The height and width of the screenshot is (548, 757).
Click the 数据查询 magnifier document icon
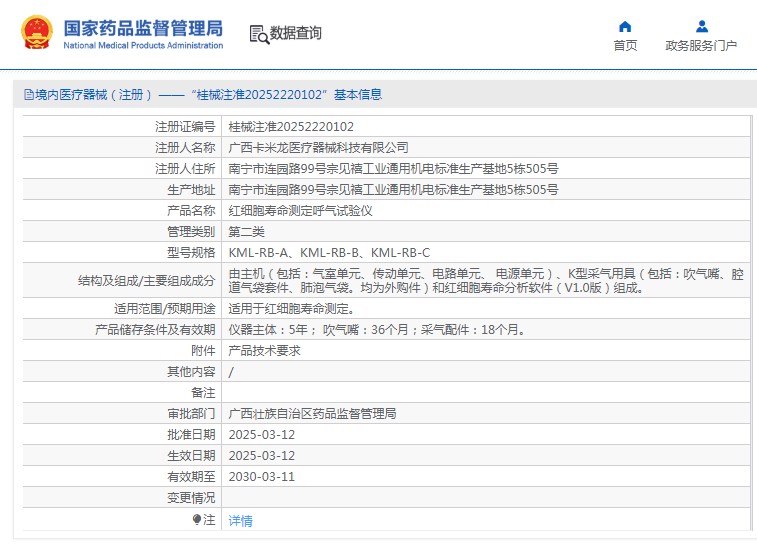(259, 34)
